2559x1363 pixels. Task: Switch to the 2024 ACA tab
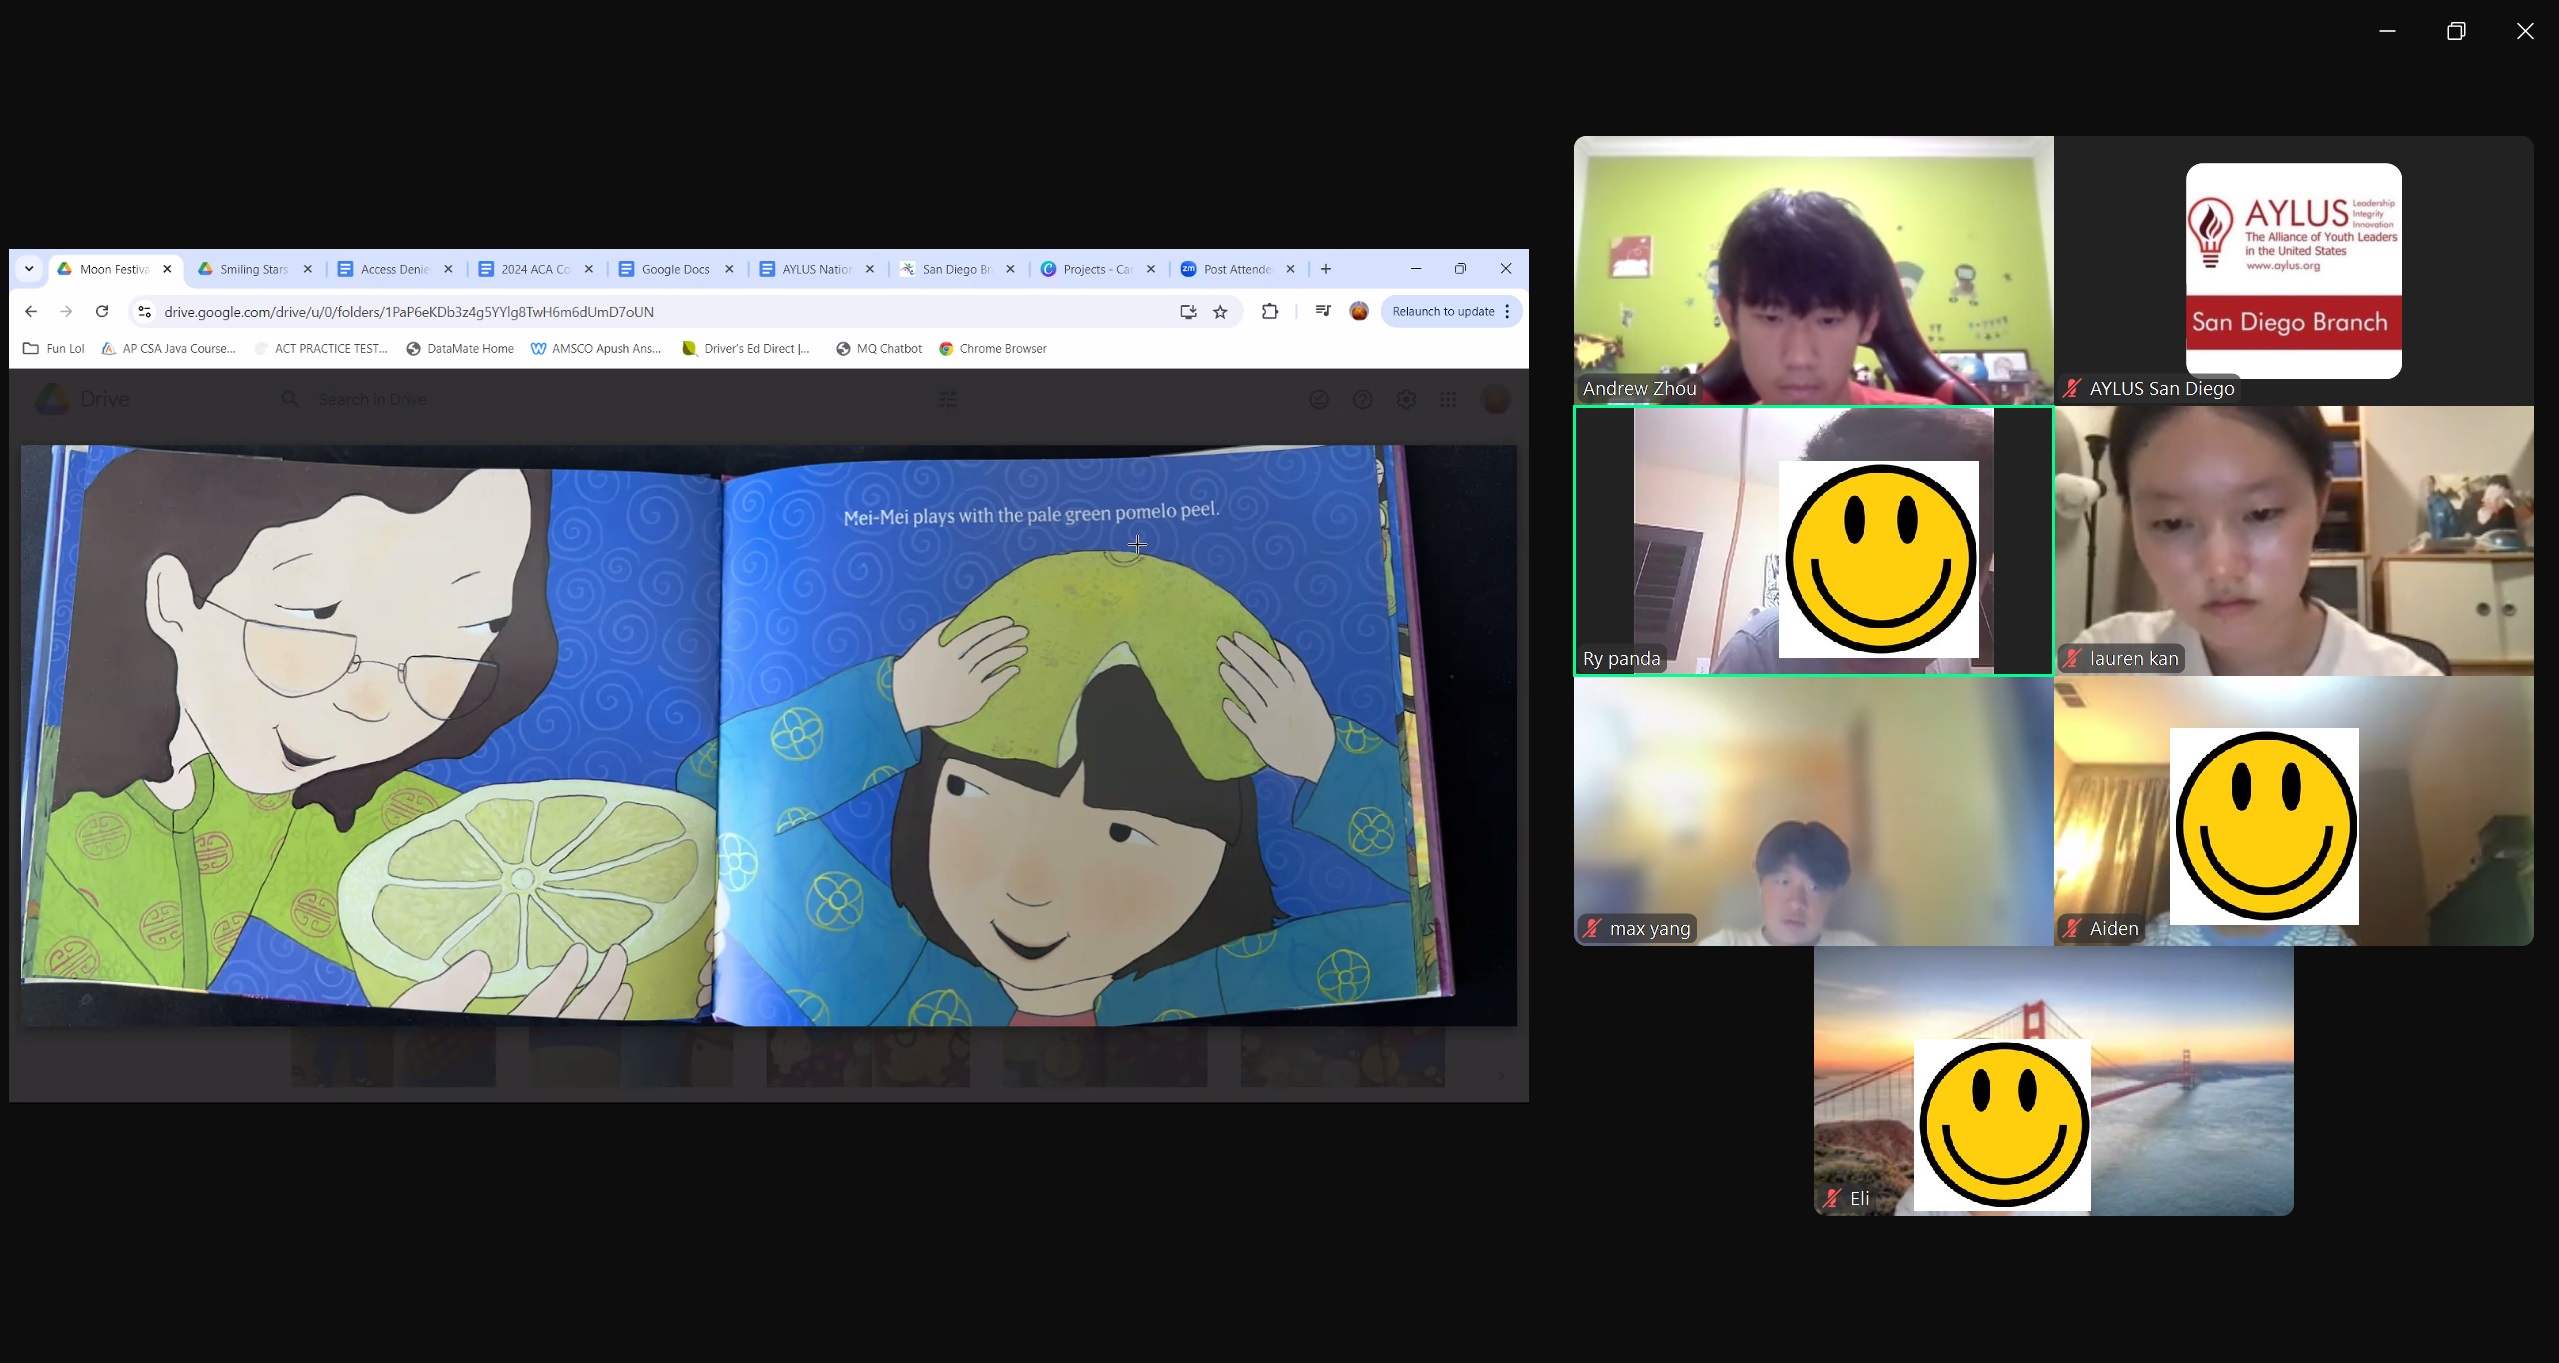537,269
